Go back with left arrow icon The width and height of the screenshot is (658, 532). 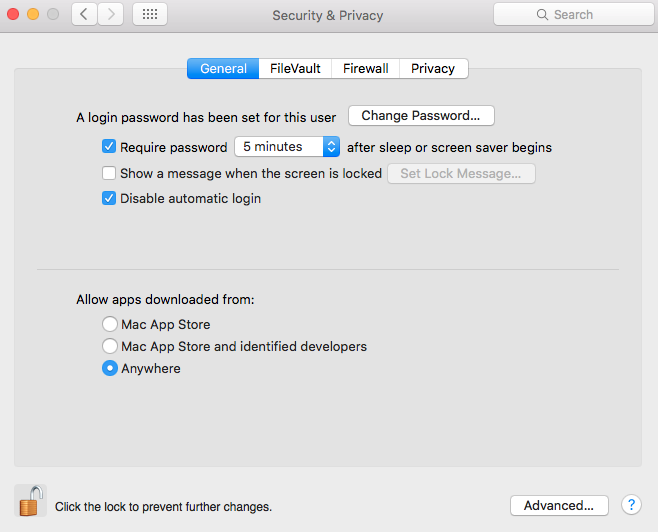pyautogui.click(x=84, y=14)
